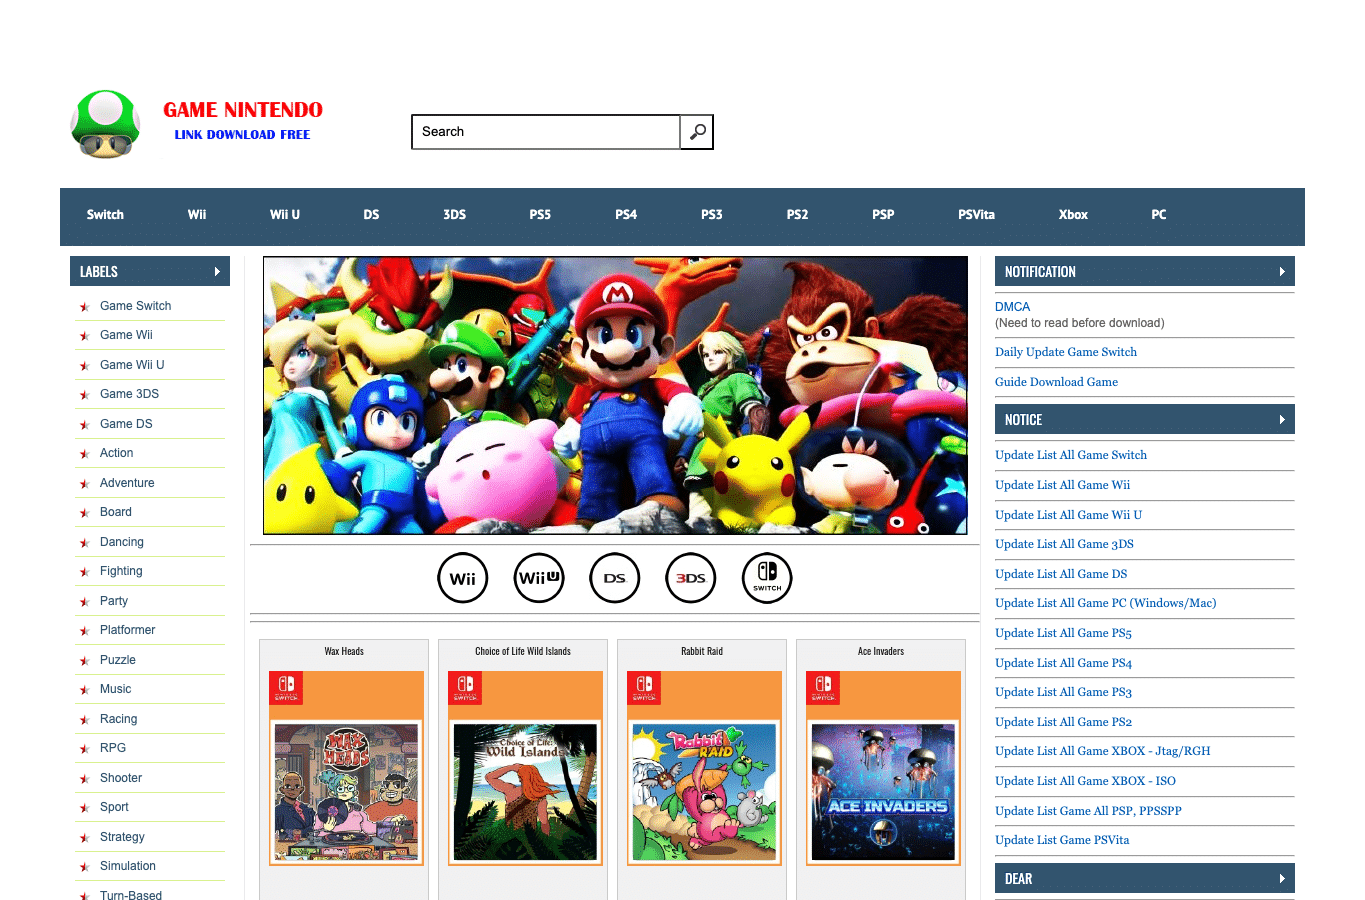
Task: Expand the LABELS panel arrow
Action: pyautogui.click(x=217, y=271)
